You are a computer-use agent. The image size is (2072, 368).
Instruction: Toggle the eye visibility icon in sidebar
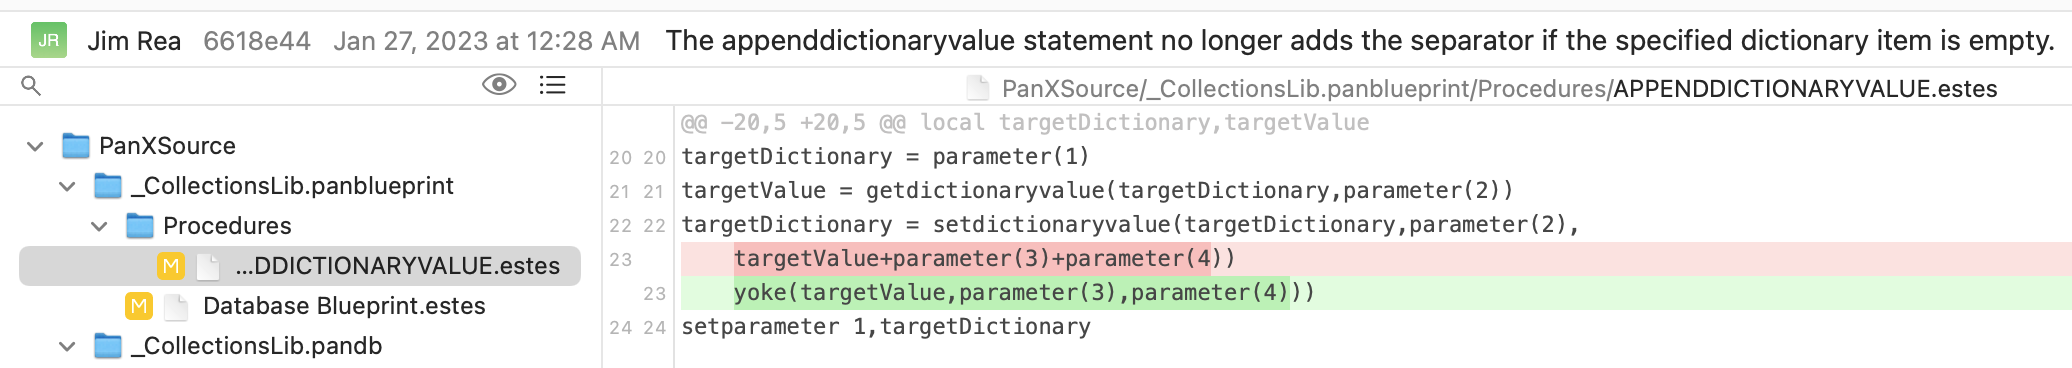[x=499, y=85]
